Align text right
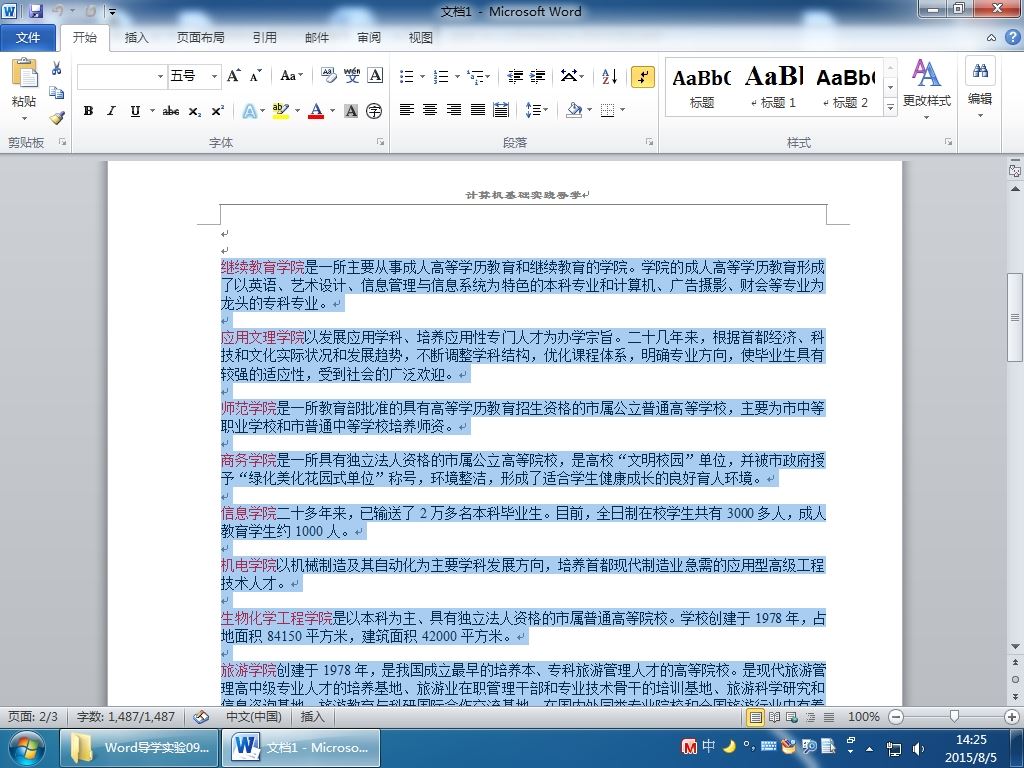The width and height of the screenshot is (1024, 768). 453,110
